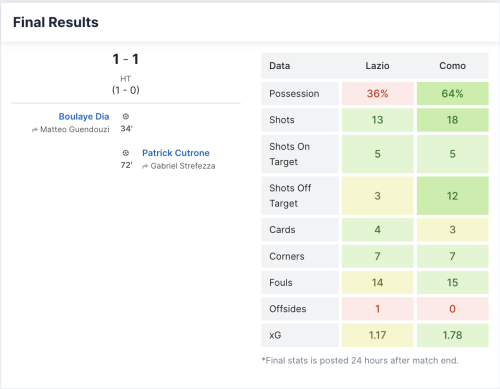Click the goal icon beside Patrick Cutrone
Image resolution: width=500 pixels, height=389 pixels.
(x=126, y=153)
